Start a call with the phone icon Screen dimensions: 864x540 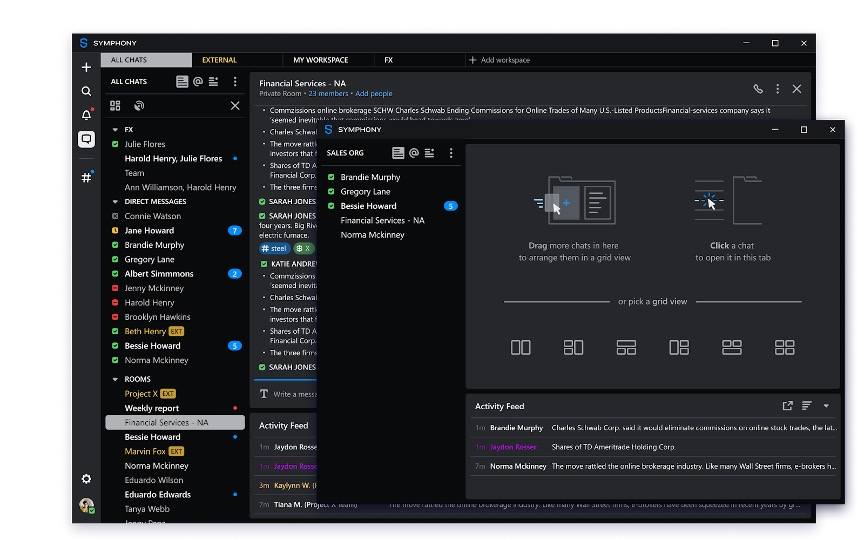coord(758,89)
